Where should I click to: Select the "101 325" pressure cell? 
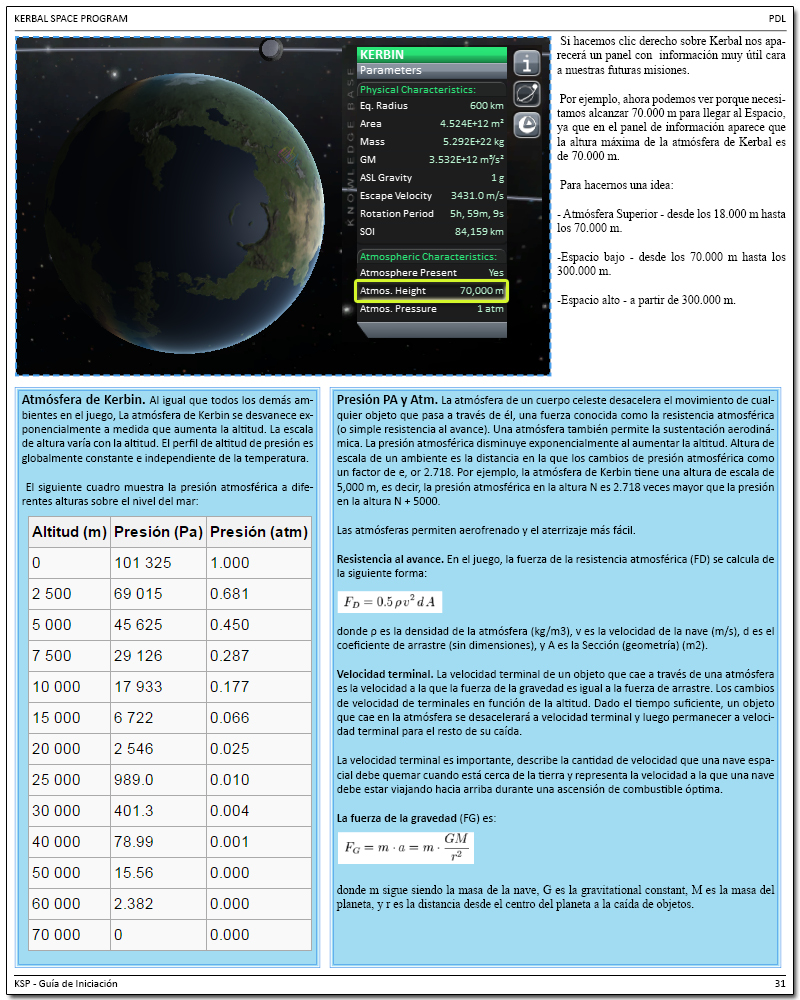(158, 563)
